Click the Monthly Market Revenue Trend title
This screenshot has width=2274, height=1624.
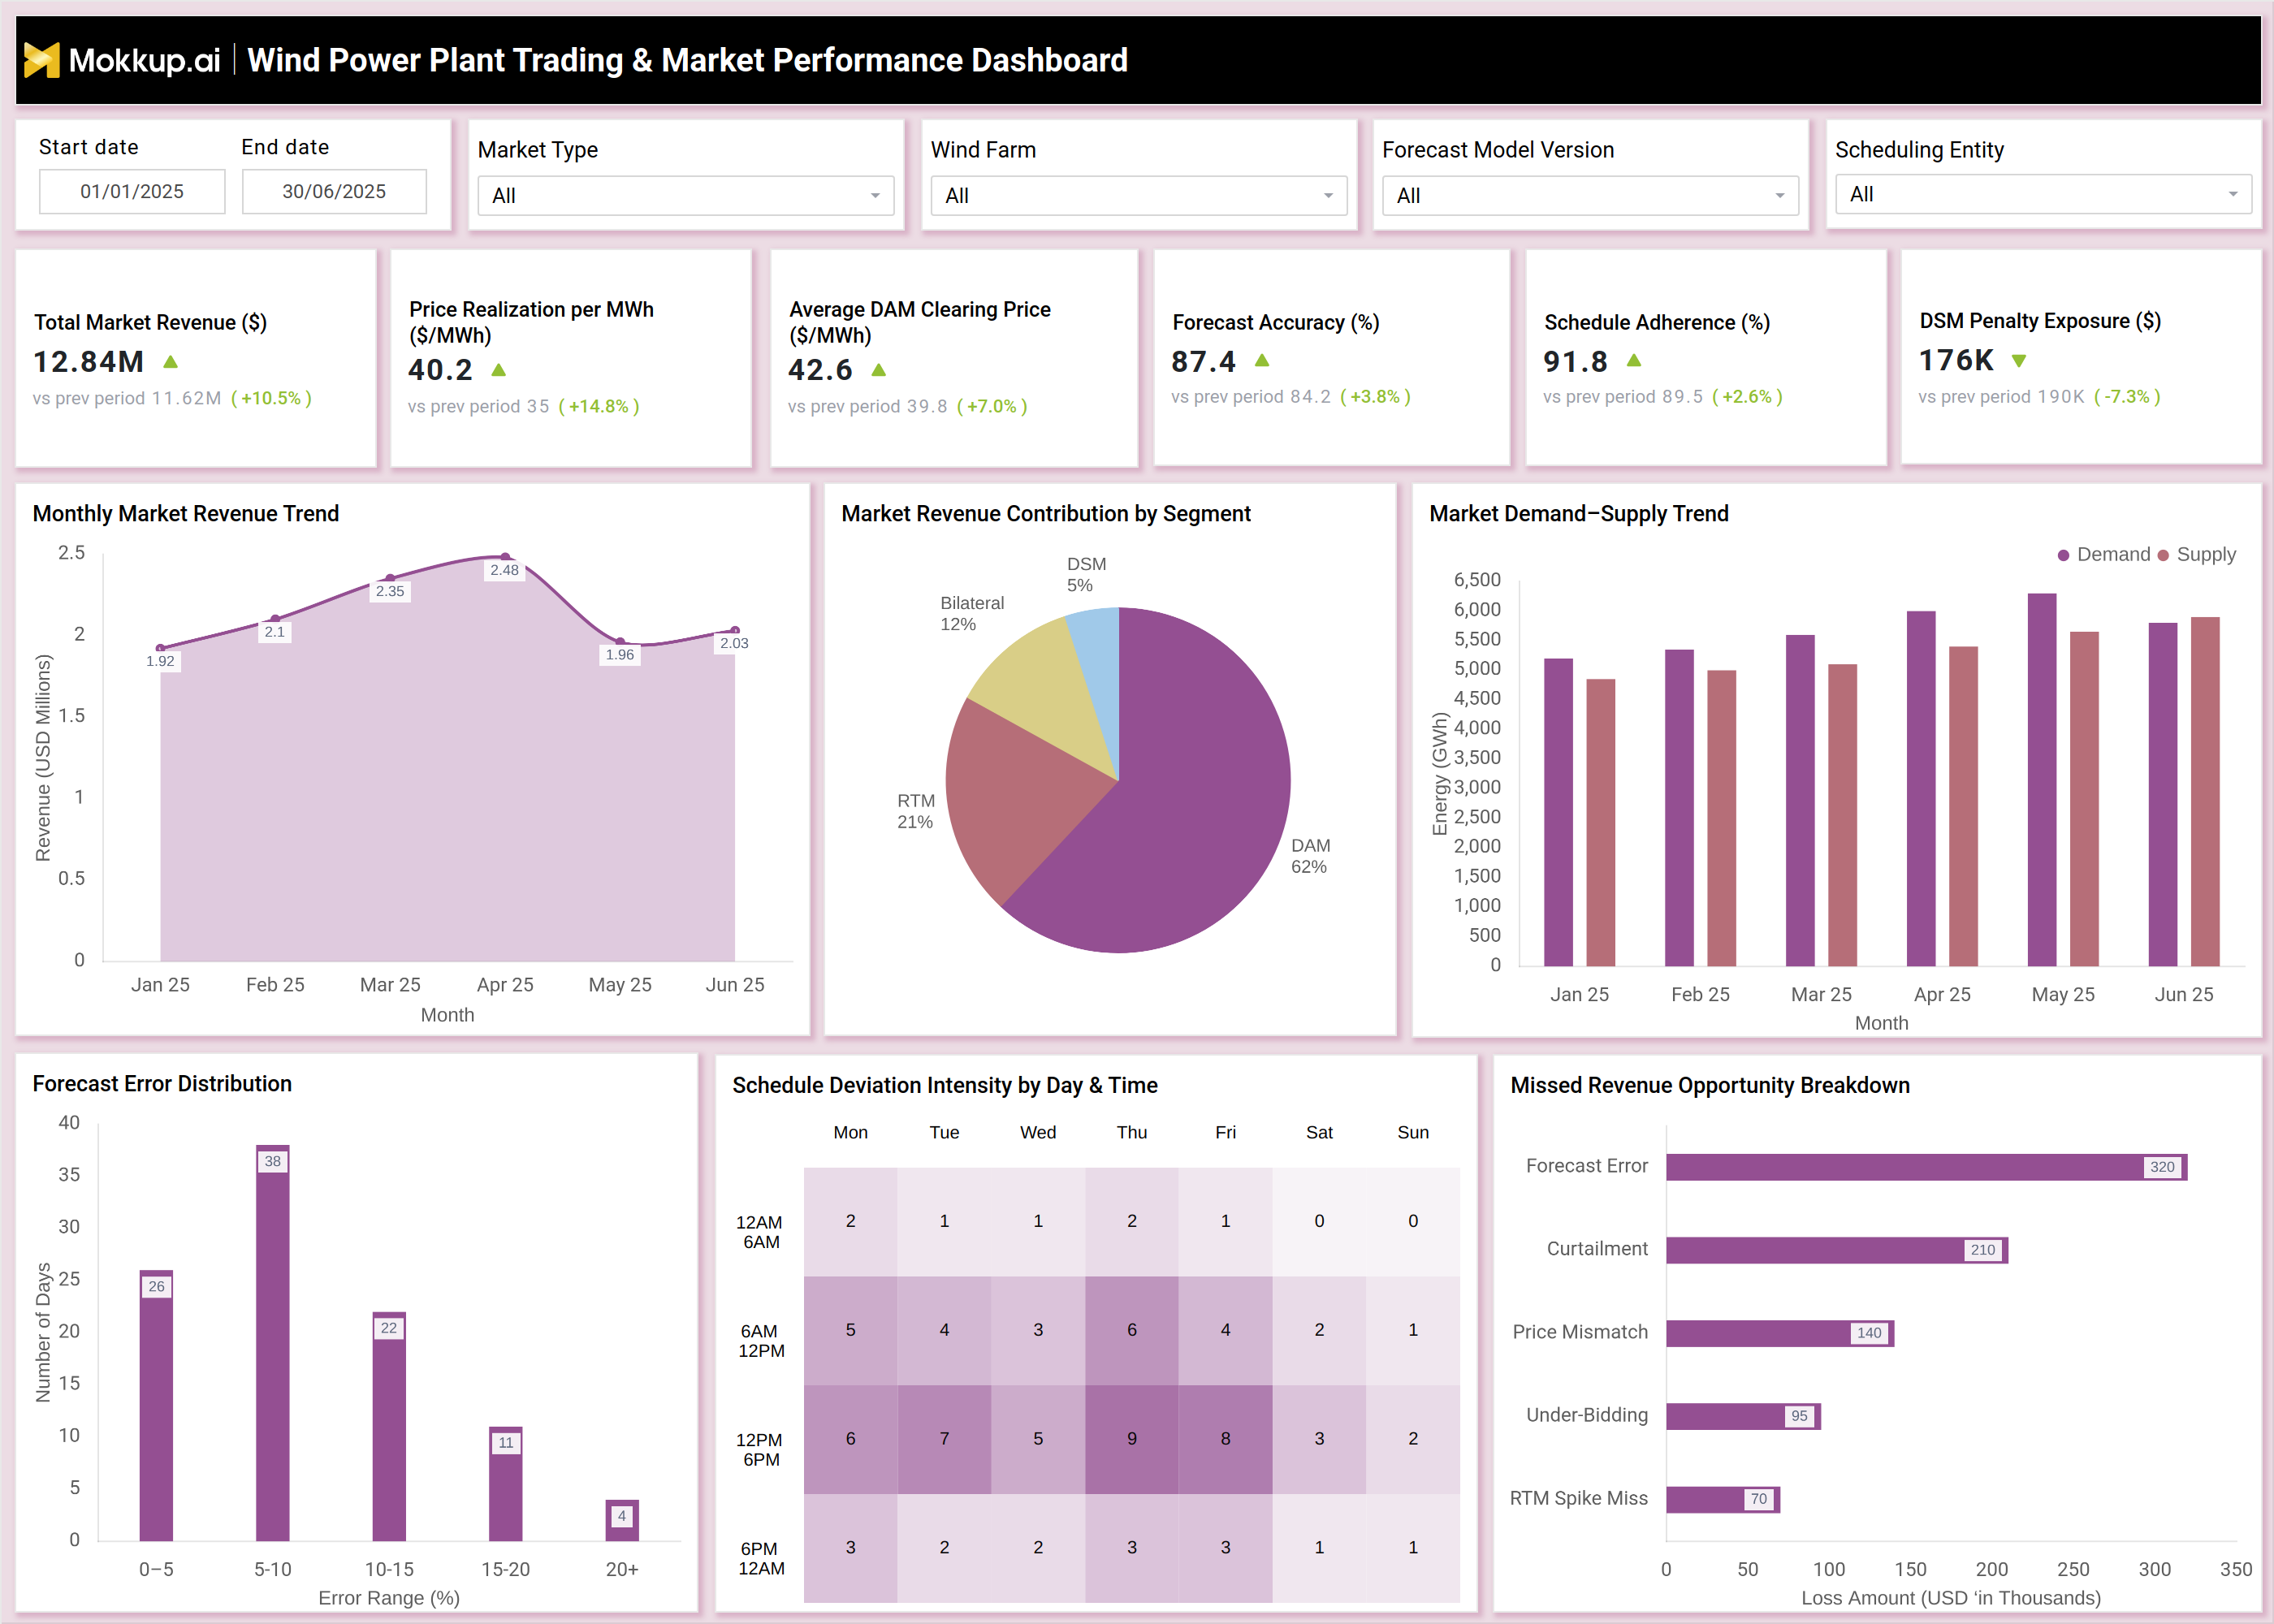(186, 514)
